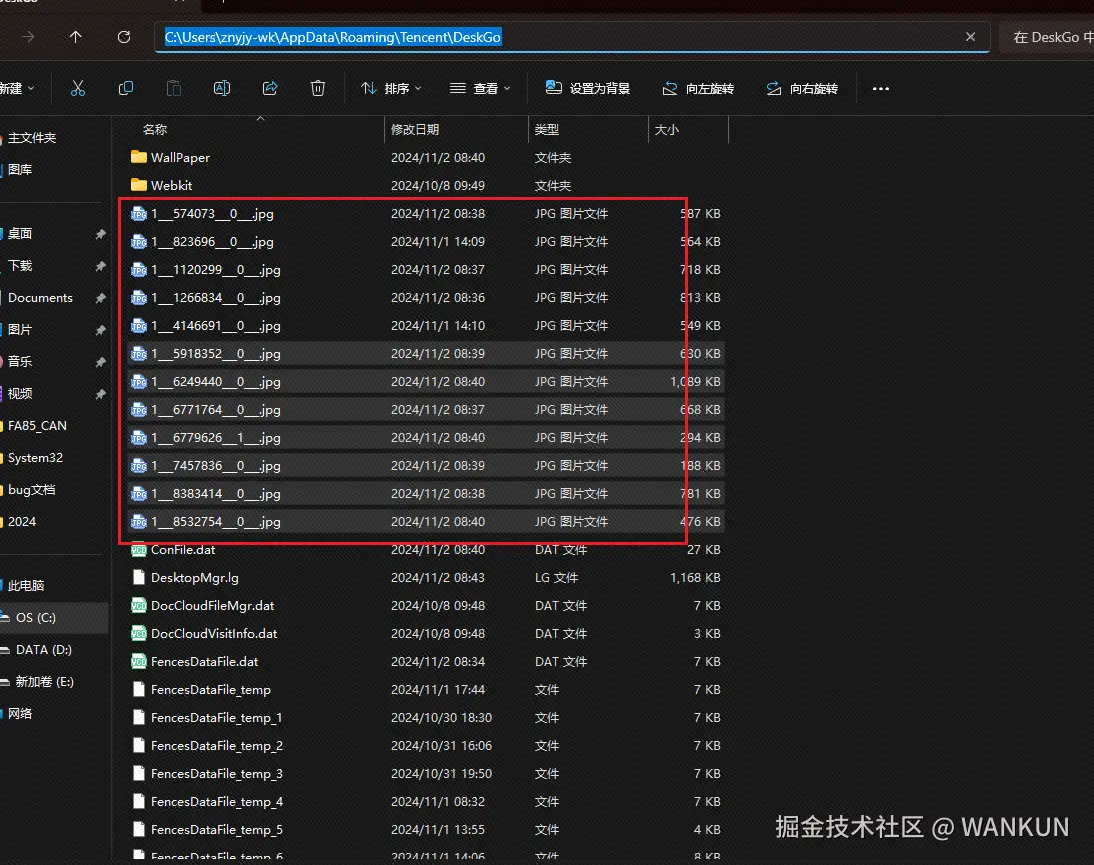
Task: Select DesktopMgr.lg file
Action: (426, 578)
